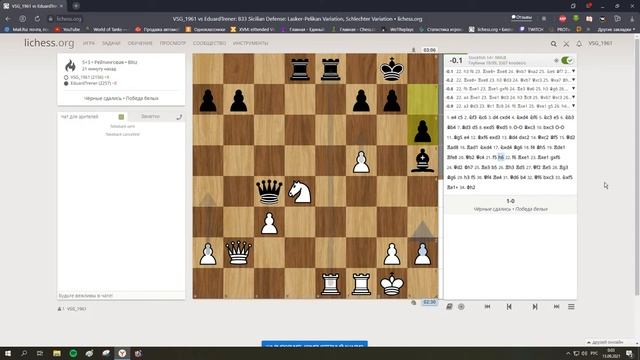Open the ИГРА menu

89,43
